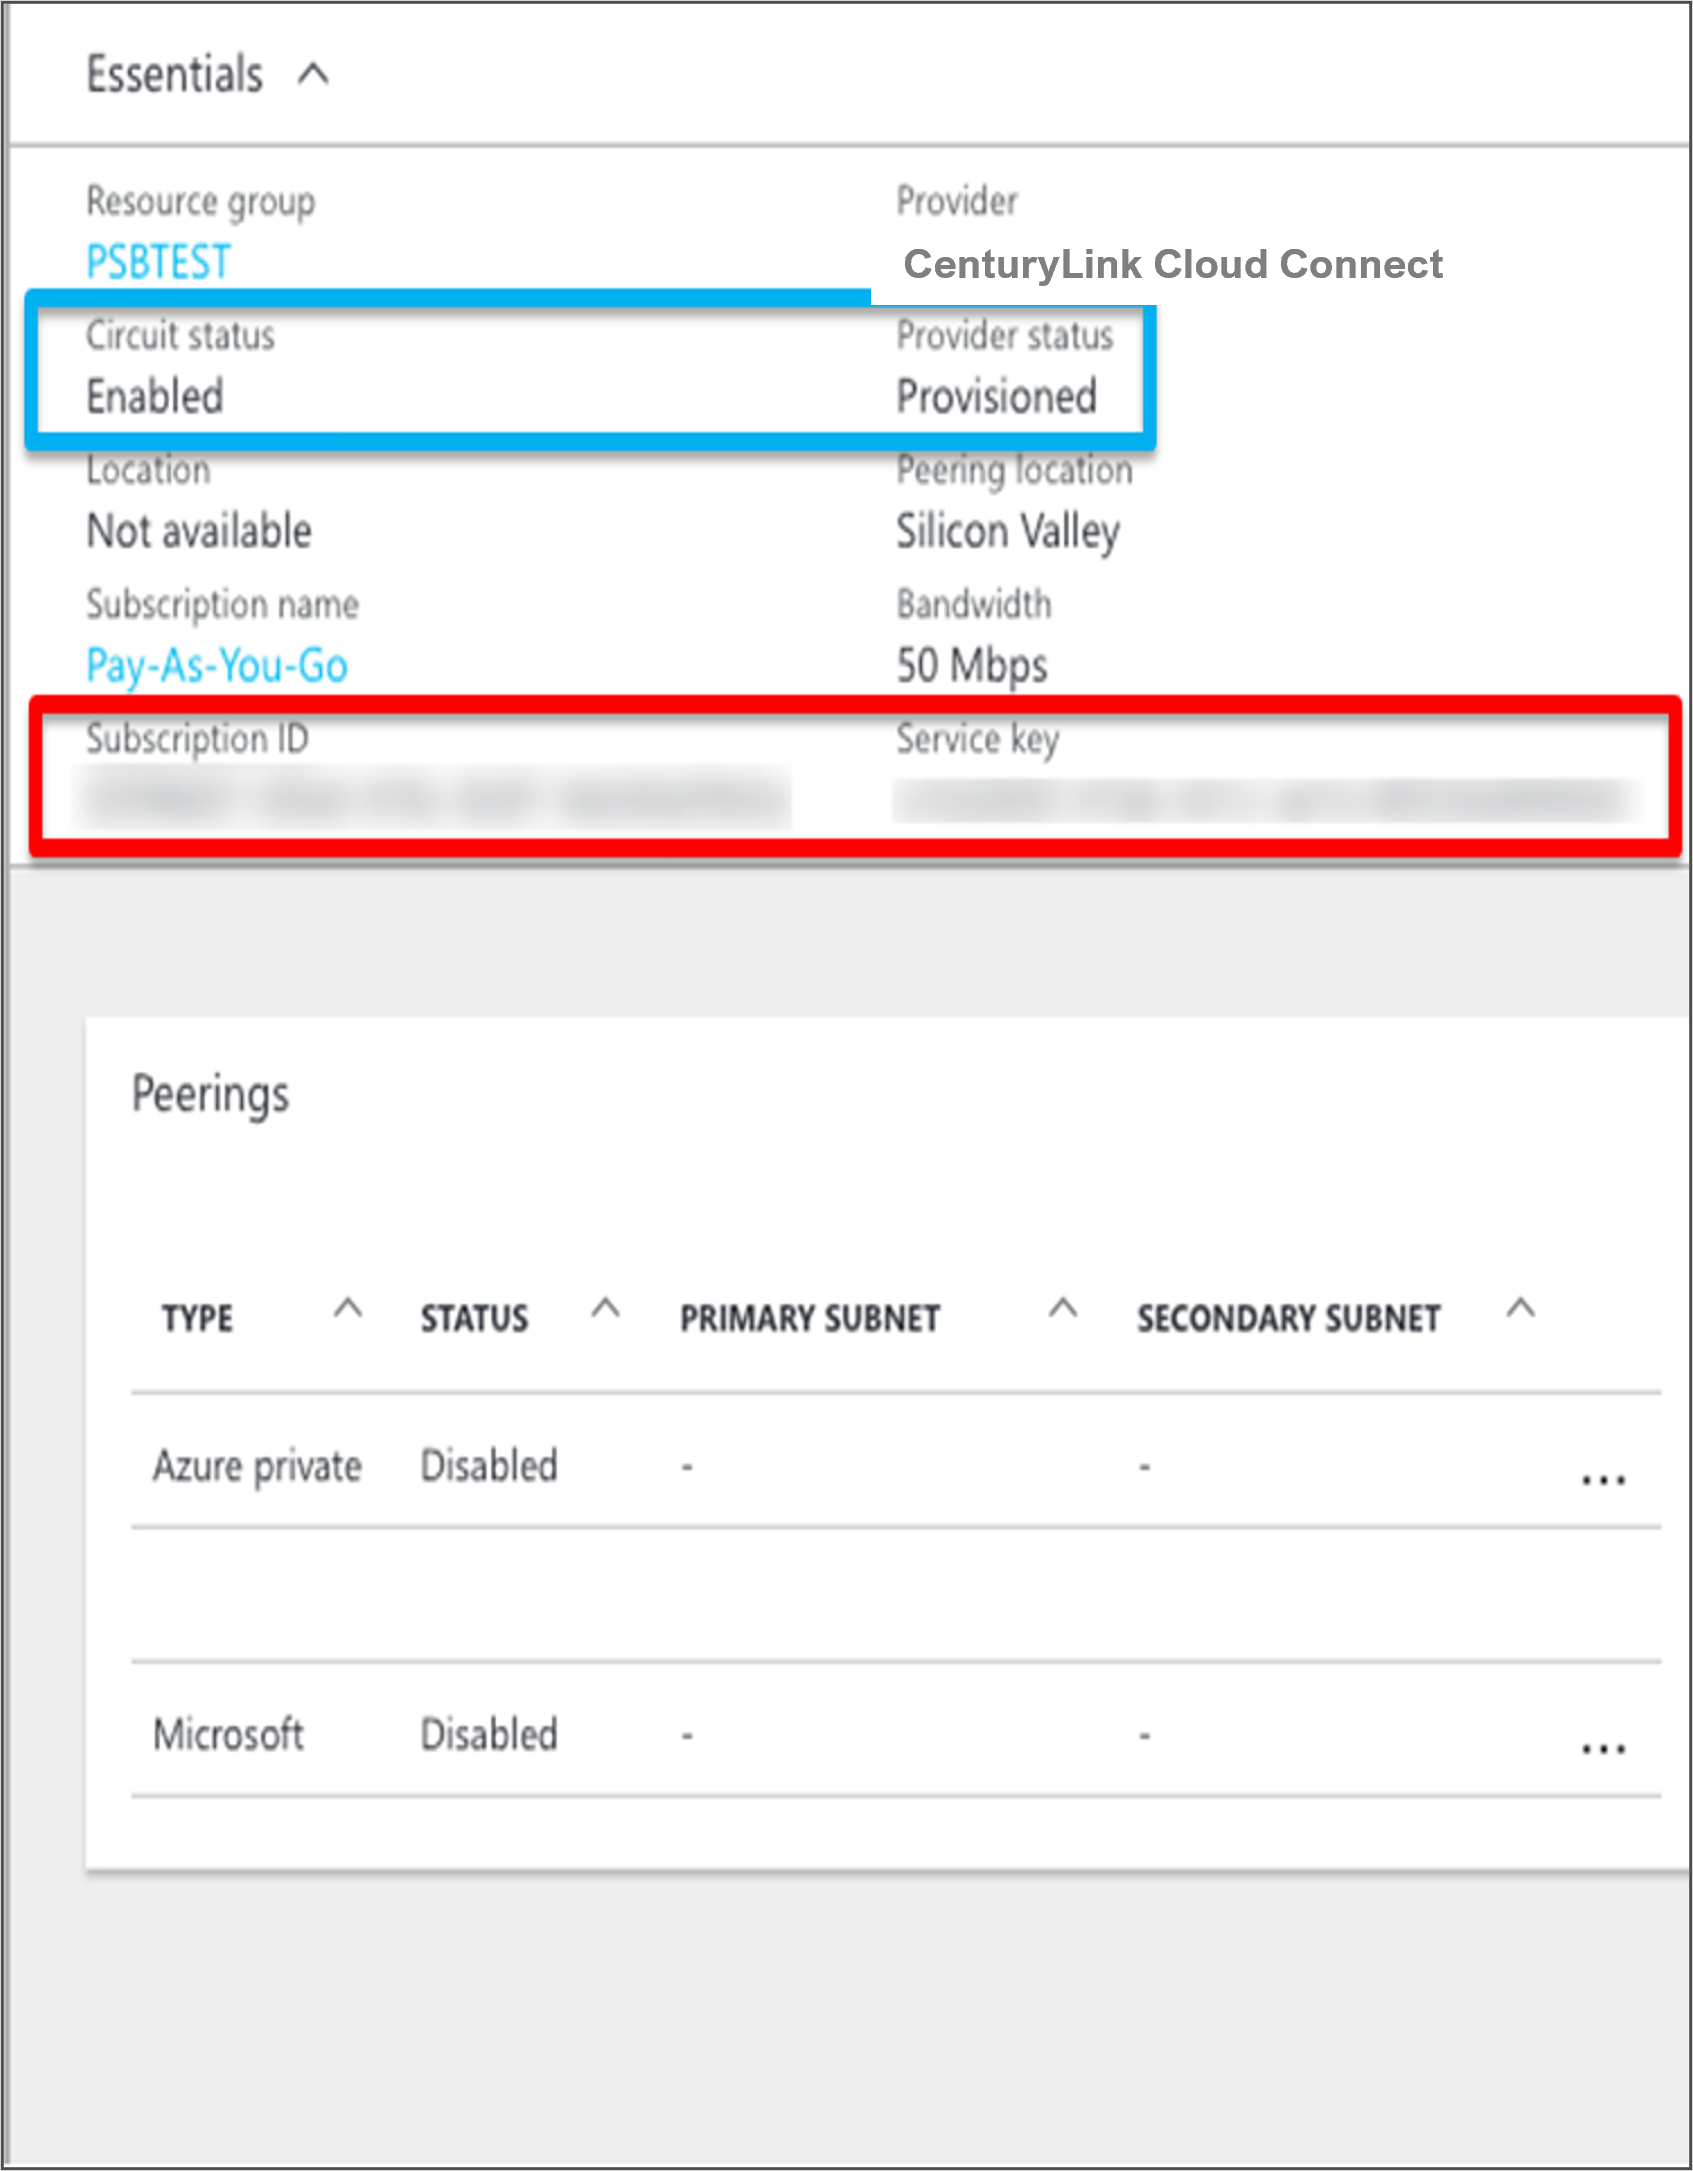Select the Azure private peering row
The width and height of the screenshot is (1693, 2171).
tap(896, 1461)
